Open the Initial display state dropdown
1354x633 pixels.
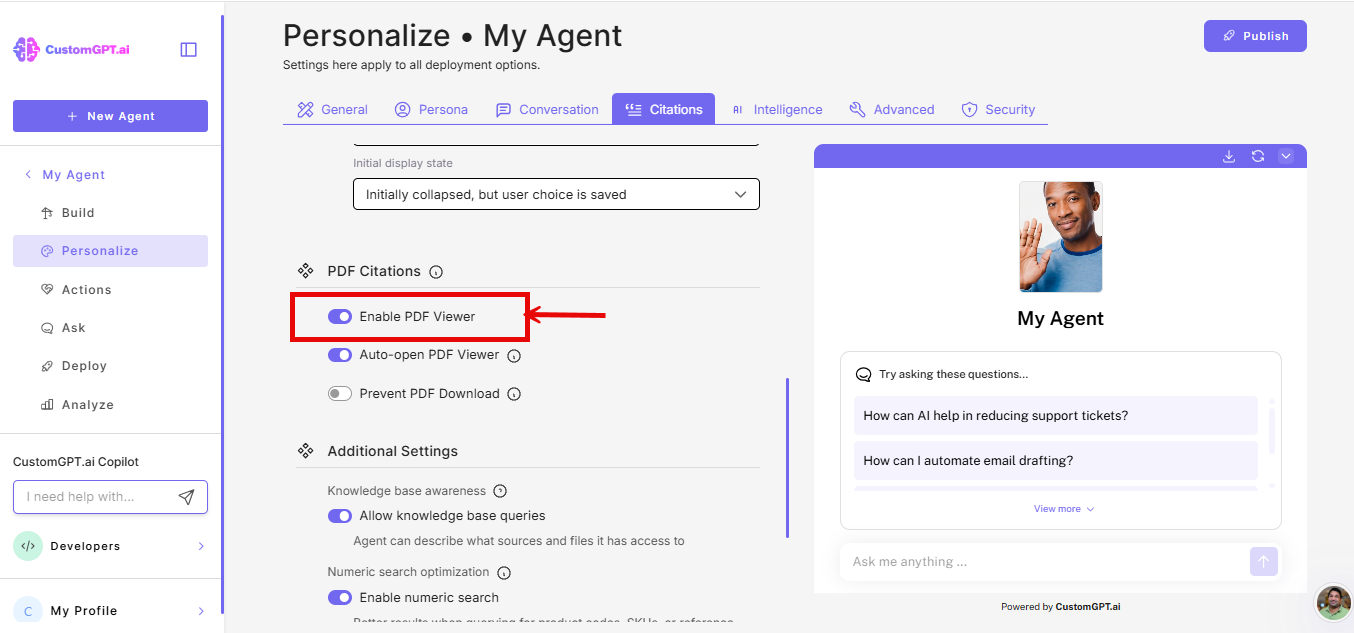[556, 193]
